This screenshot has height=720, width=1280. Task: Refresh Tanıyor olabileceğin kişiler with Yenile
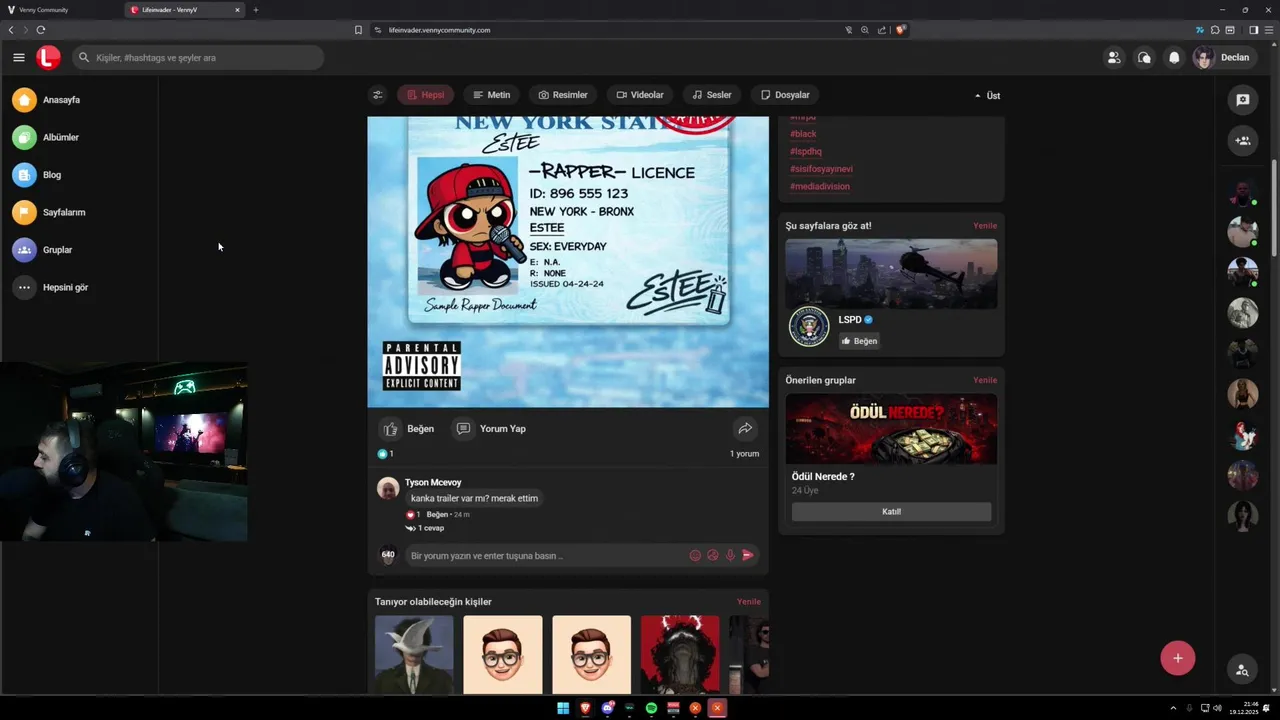tap(749, 602)
